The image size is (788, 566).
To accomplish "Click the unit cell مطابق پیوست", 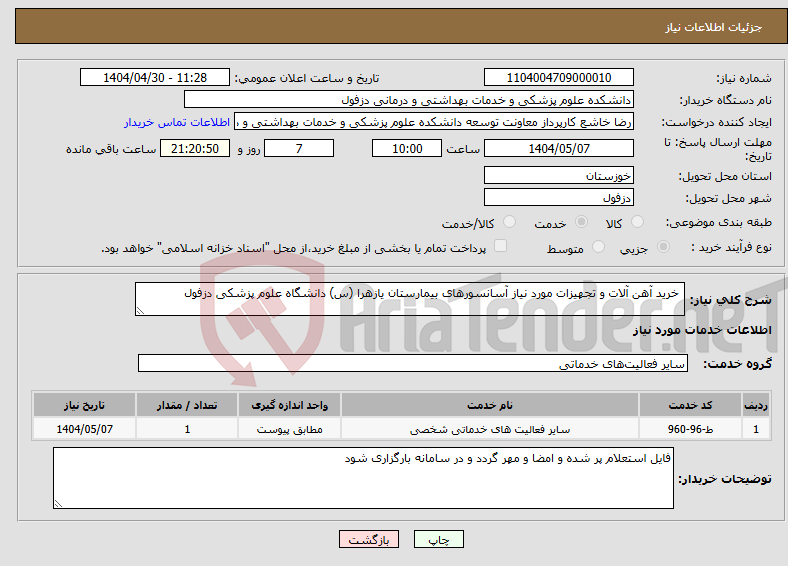I will click(x=289, y=429).
